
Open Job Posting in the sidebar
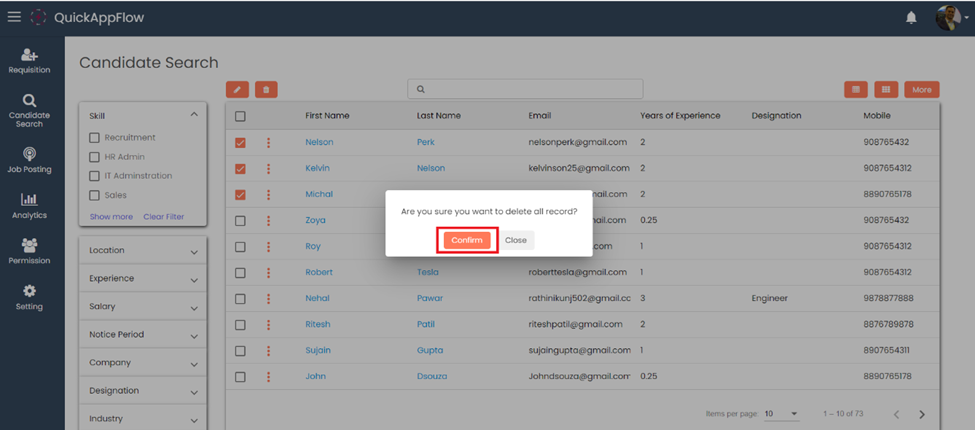29,160
